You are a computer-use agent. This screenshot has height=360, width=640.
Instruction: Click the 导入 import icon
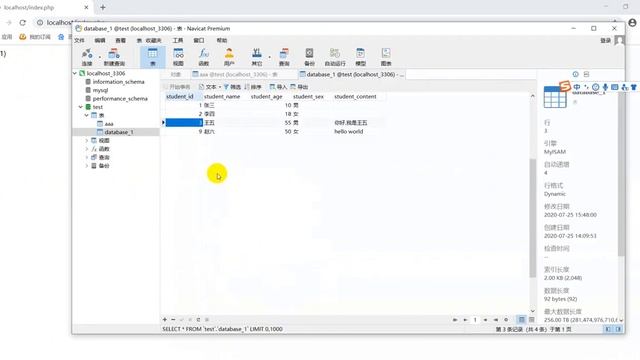pos(278,87)
